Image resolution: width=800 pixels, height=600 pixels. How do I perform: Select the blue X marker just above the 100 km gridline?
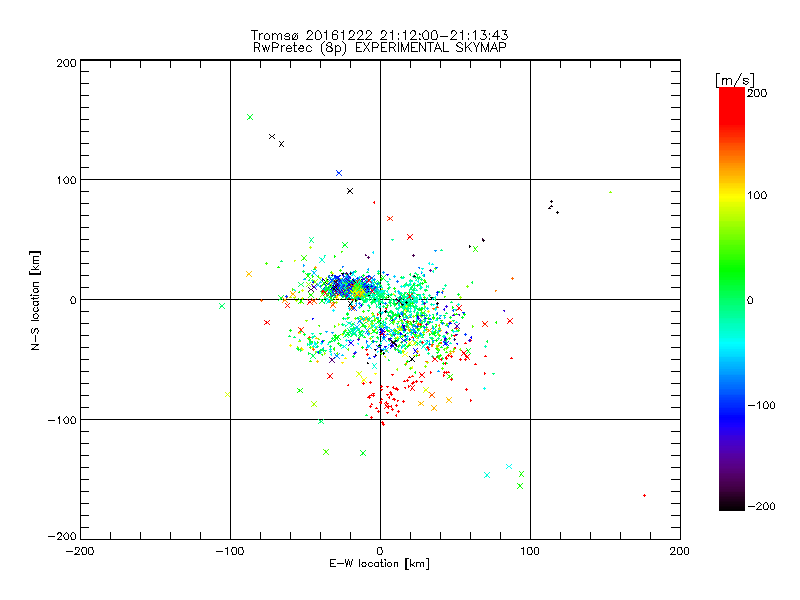[x=339, y=173]
